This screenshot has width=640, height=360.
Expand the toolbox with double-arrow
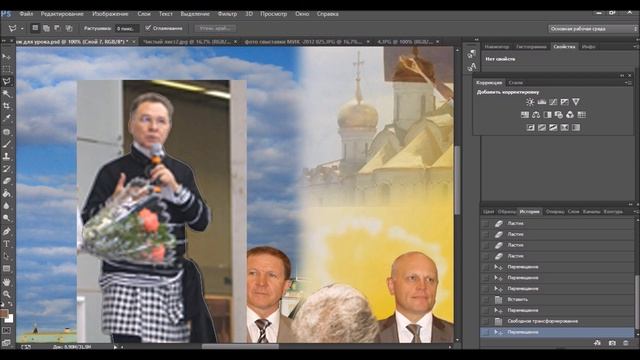[4, 41]
